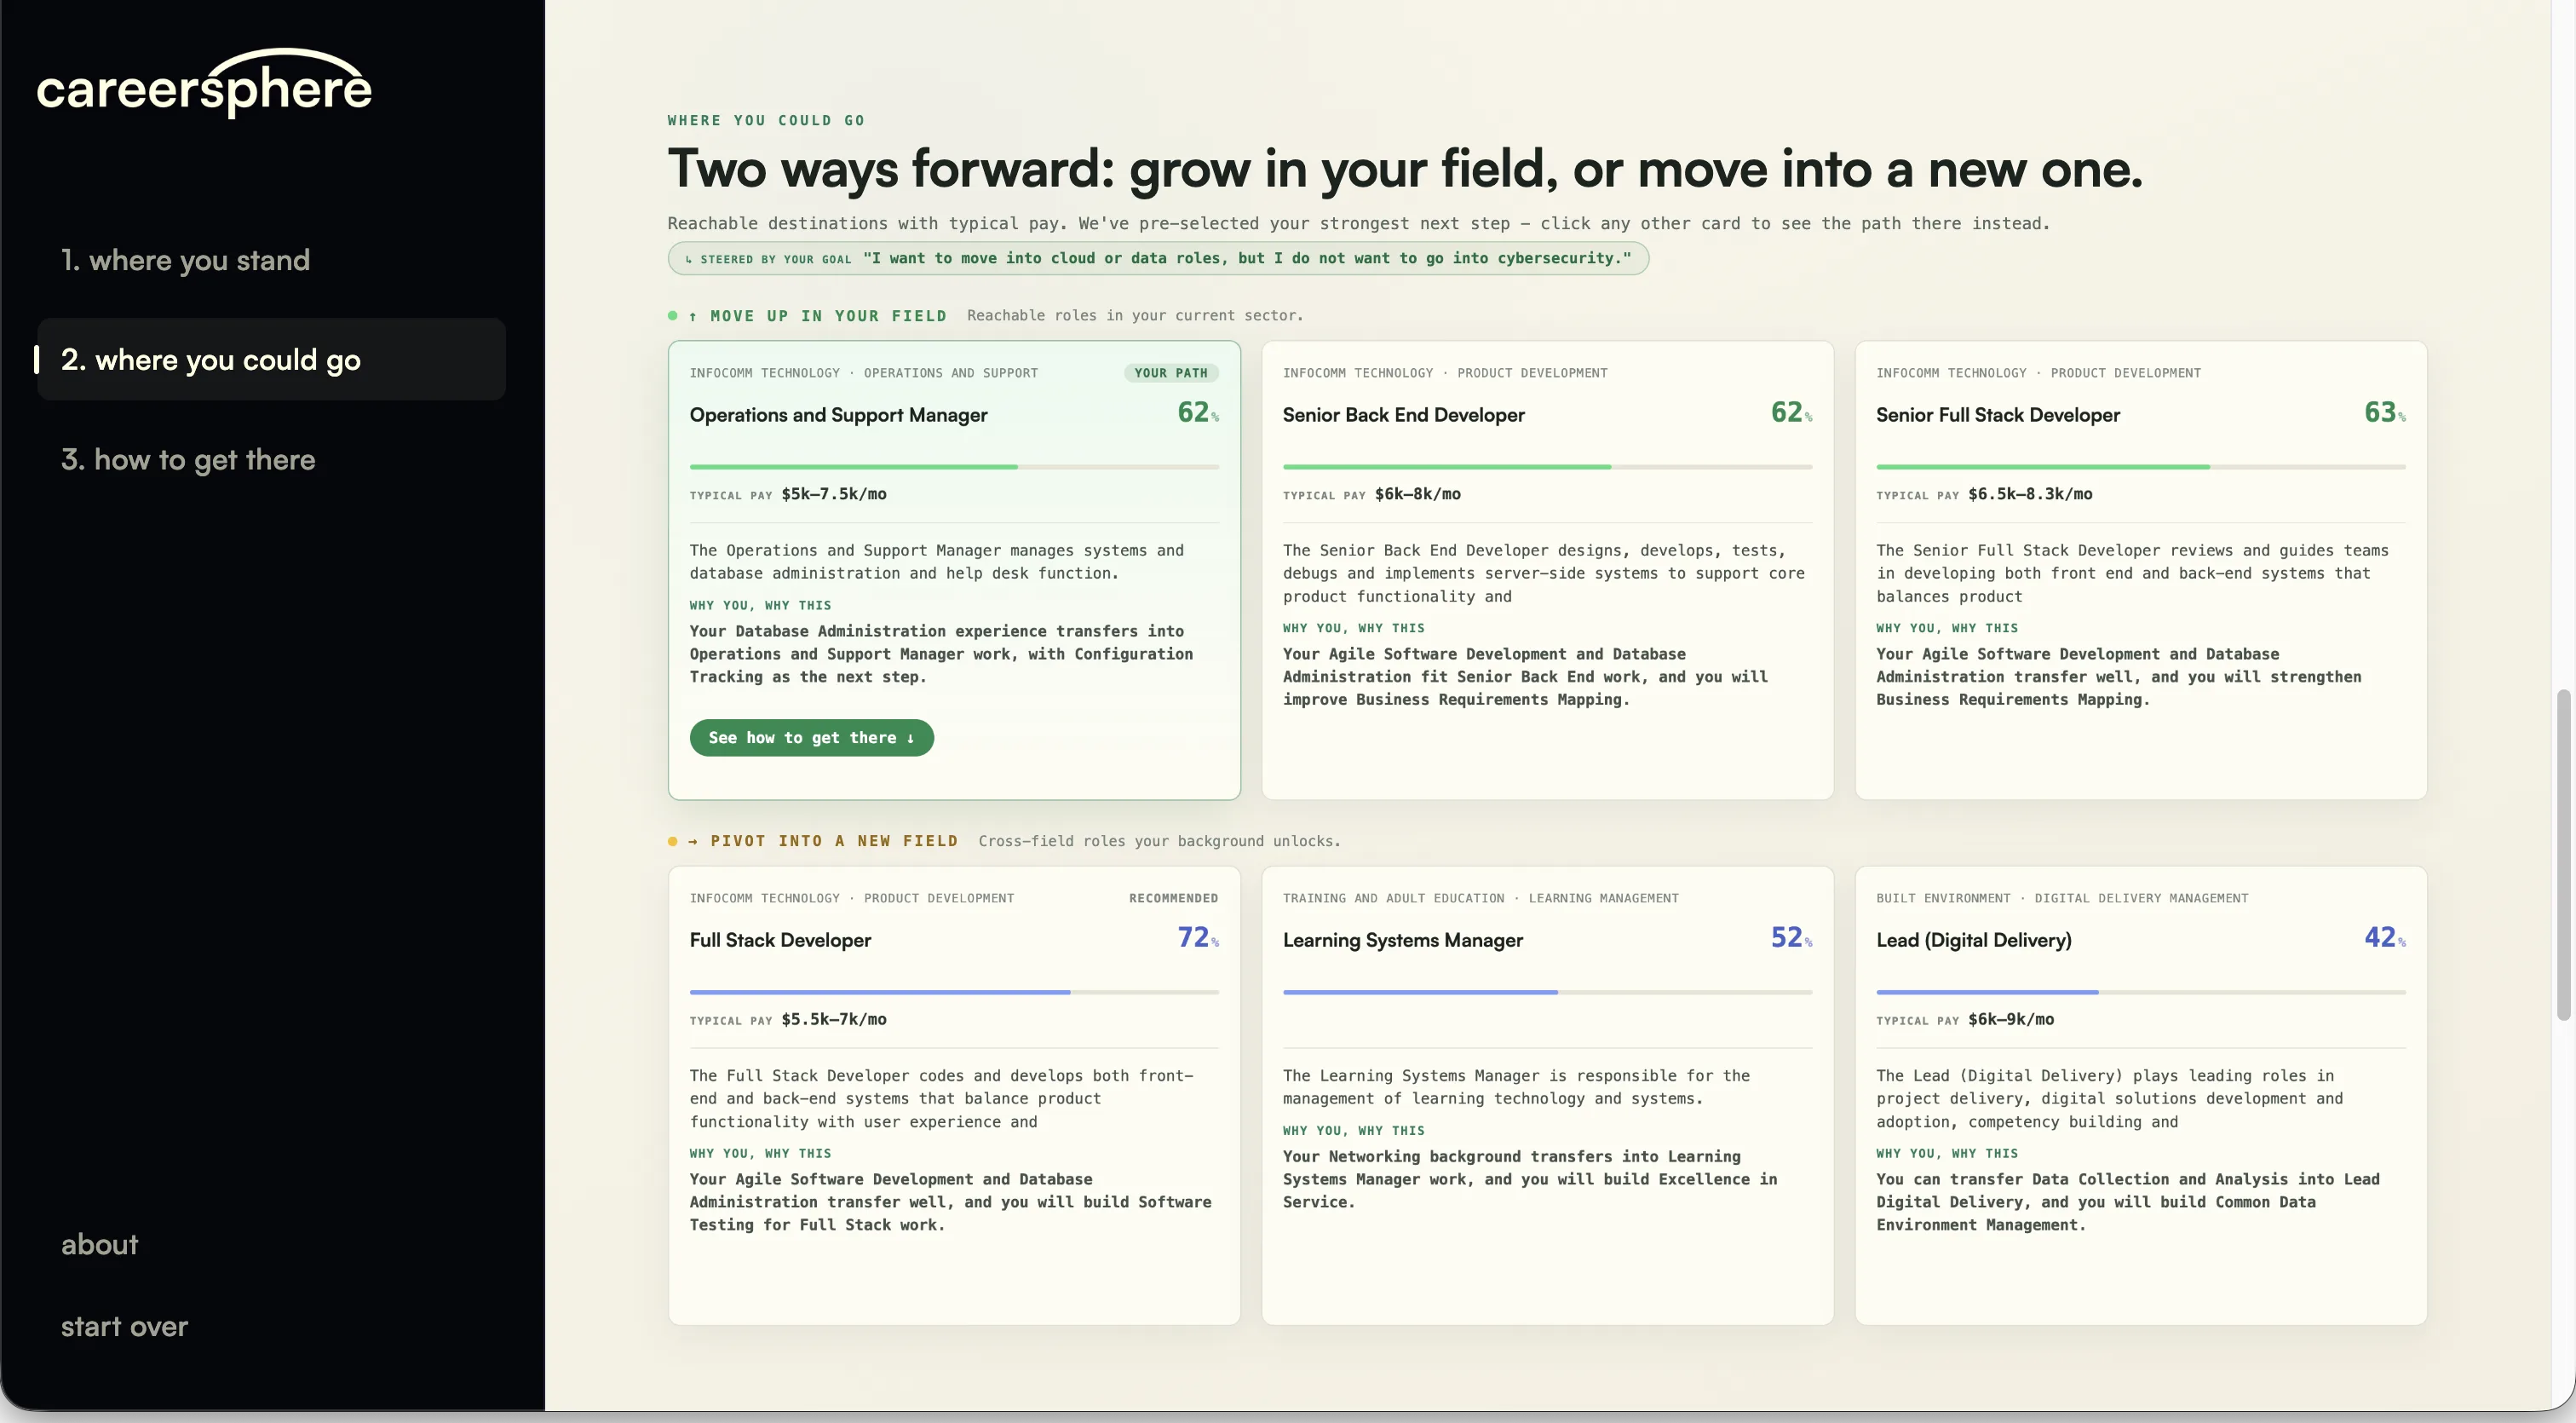Go to step 3 how to get there
This screenshot has width=2576, height=1423.
188,459
